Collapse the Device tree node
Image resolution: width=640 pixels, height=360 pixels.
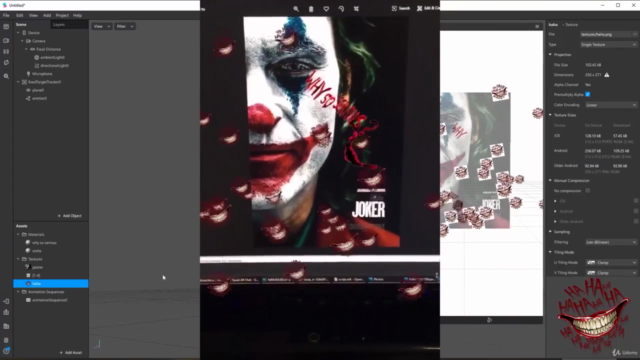pos(18,33)
